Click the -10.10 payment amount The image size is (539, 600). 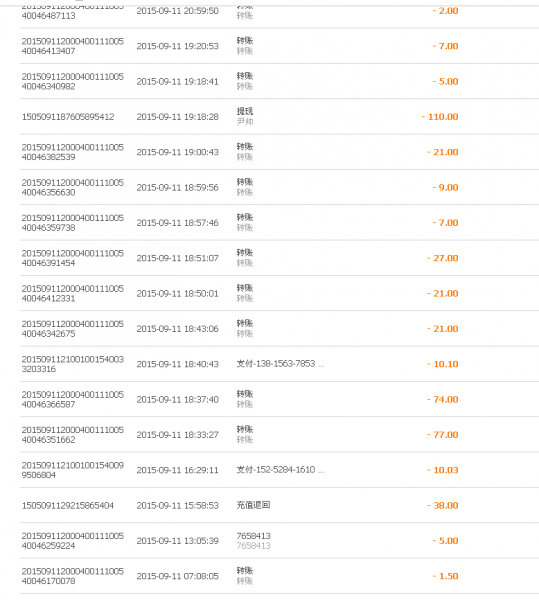coord(443,364)
